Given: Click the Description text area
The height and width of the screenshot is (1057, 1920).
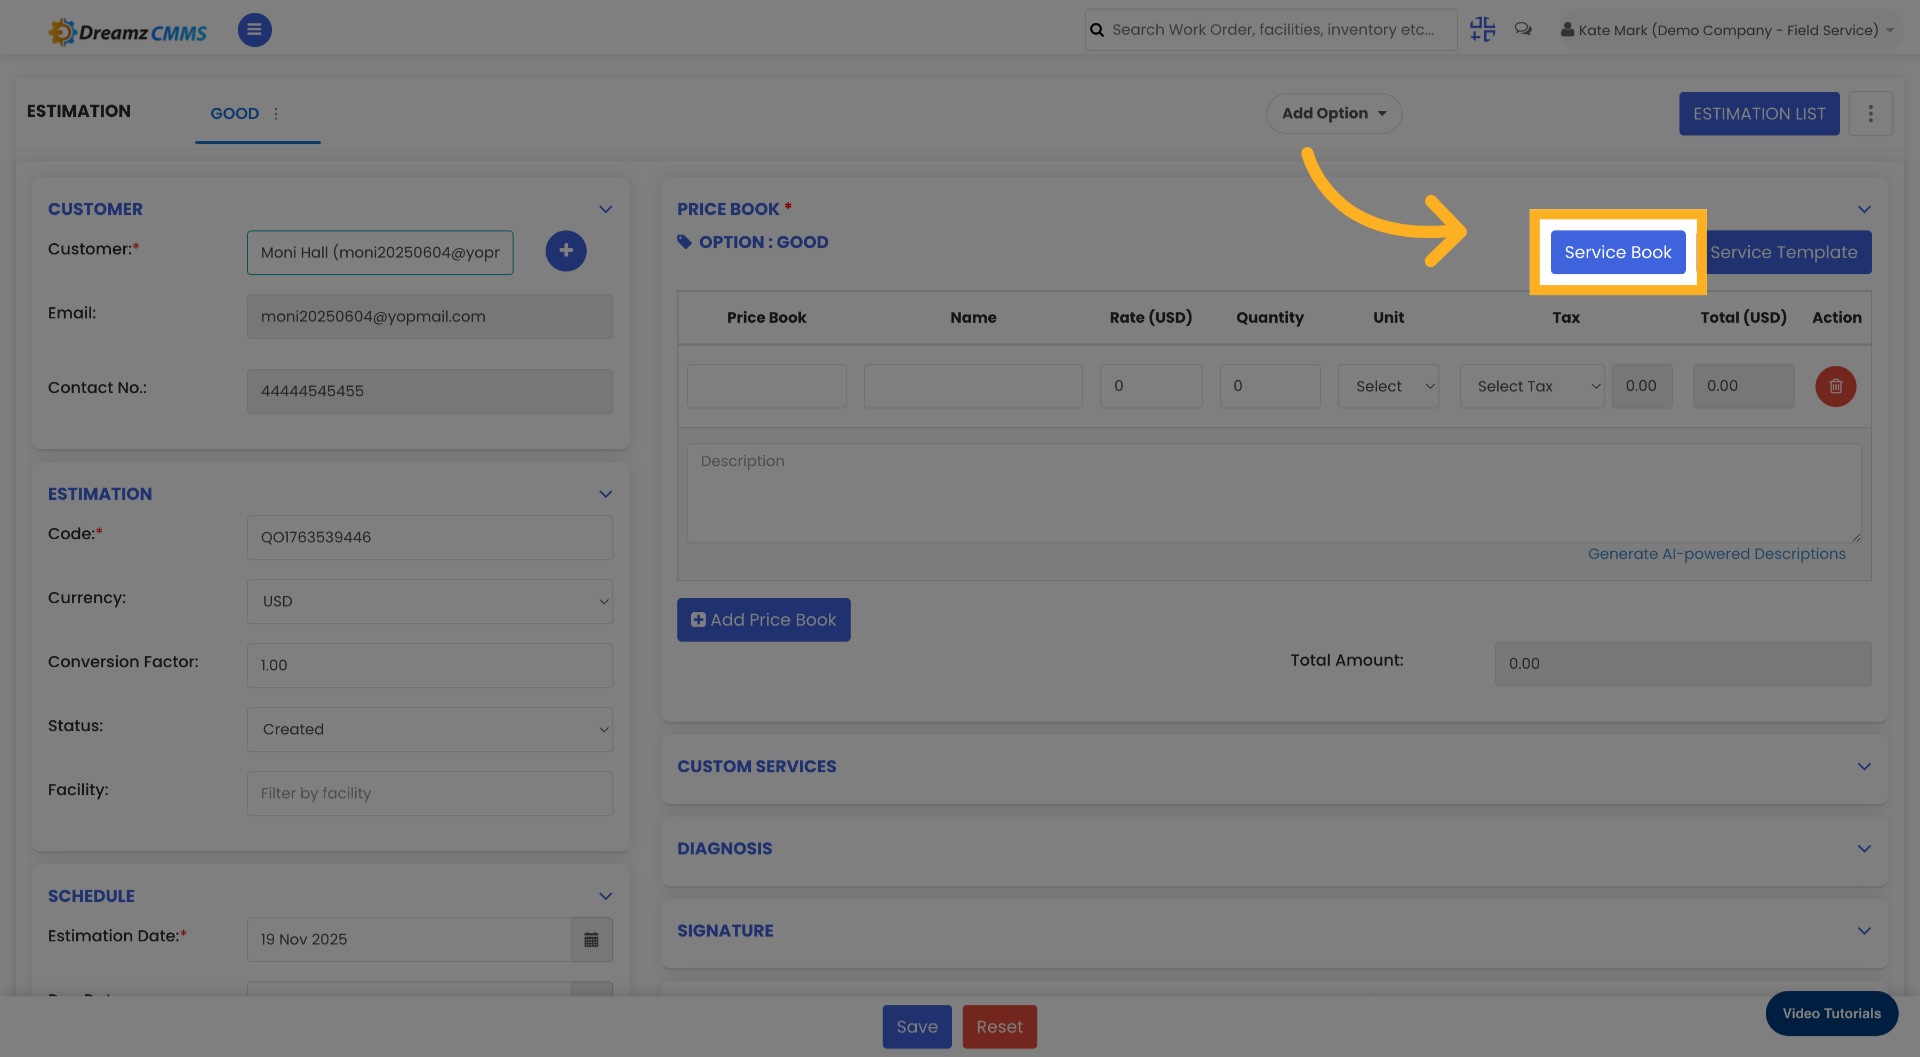Looking at the screenshot, I should [1274, 493].
